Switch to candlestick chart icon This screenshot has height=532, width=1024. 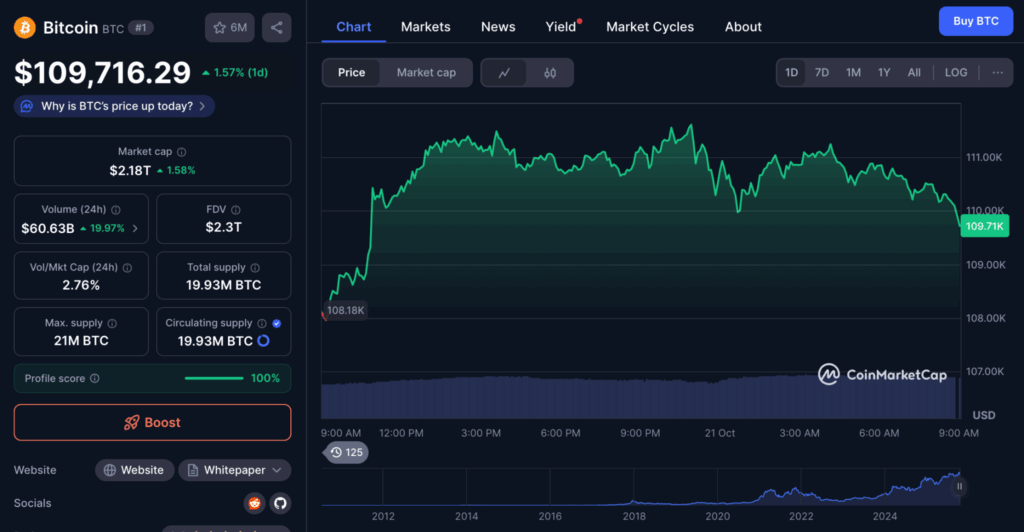click(x=550, y=73)
